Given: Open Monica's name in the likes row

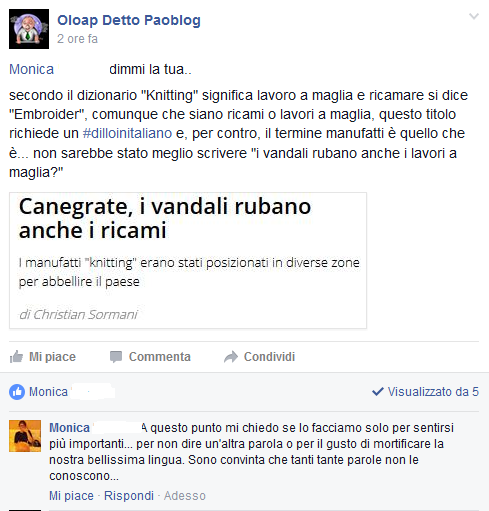Looking at the screenshot, I should coord(48,392).
